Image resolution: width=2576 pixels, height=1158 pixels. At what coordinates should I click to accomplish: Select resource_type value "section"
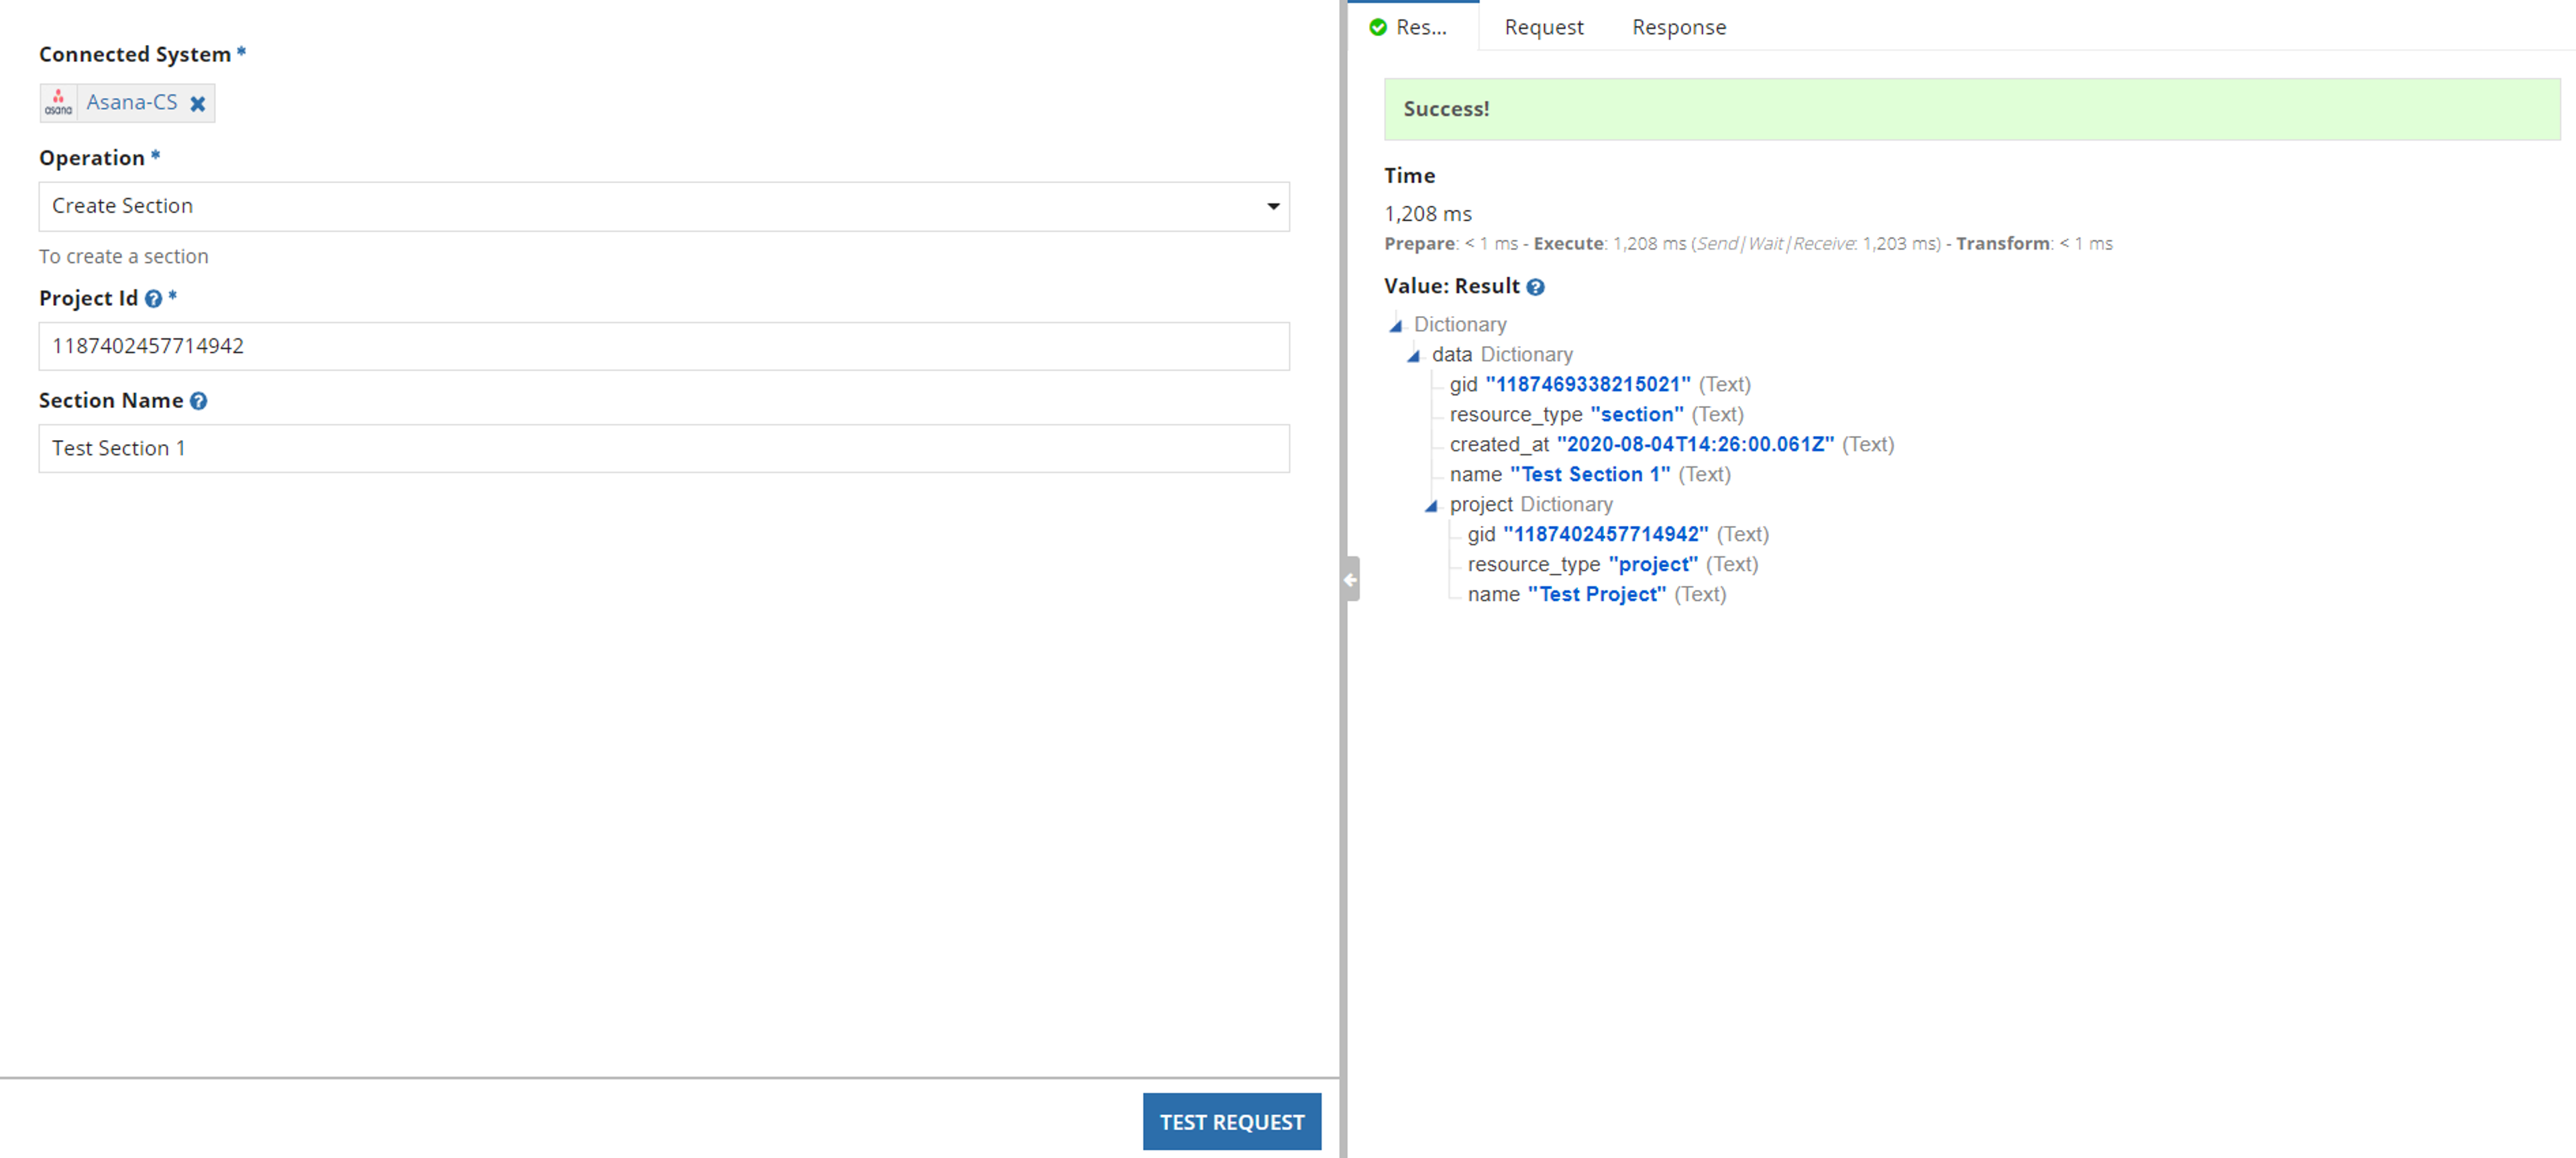pos(1637,414)
